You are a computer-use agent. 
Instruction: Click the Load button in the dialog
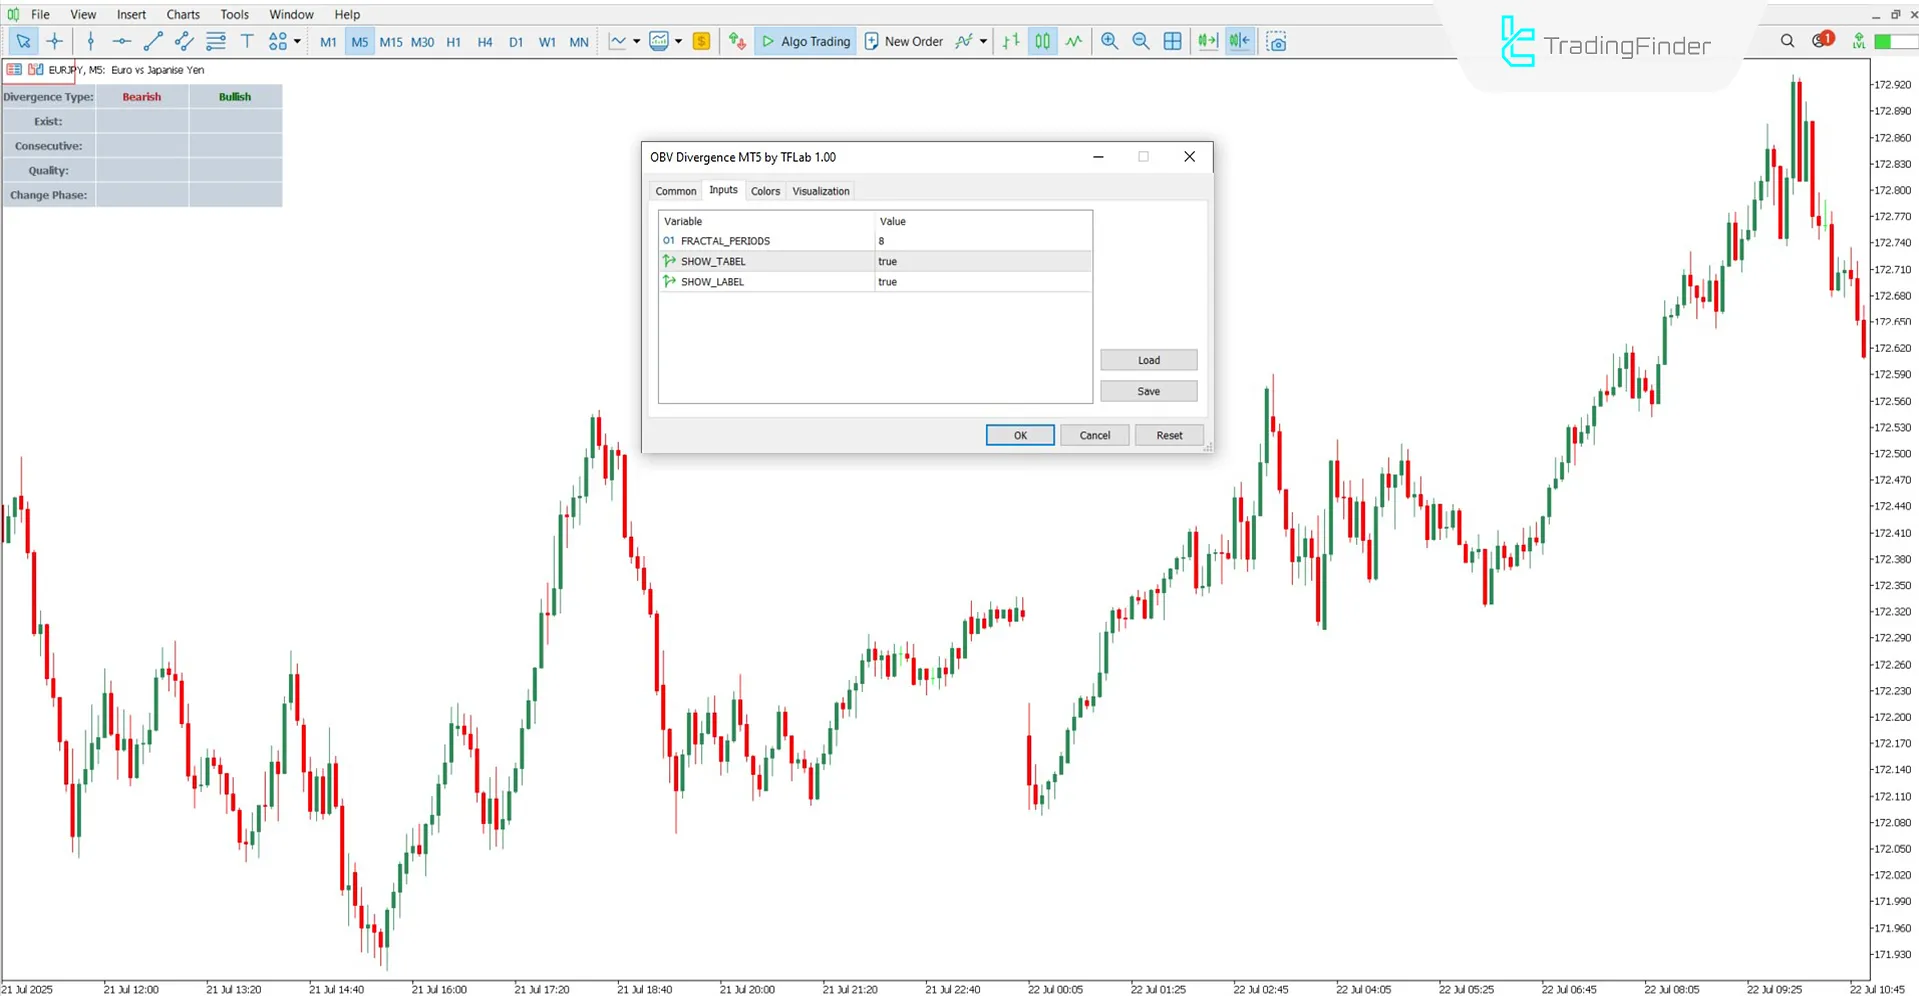pos(1148,360)
